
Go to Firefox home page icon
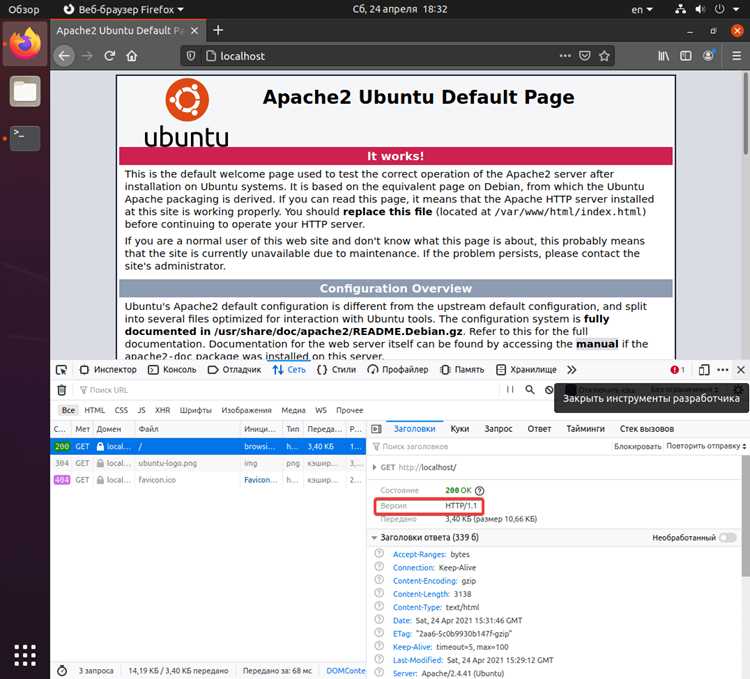[x=132, y=56]
